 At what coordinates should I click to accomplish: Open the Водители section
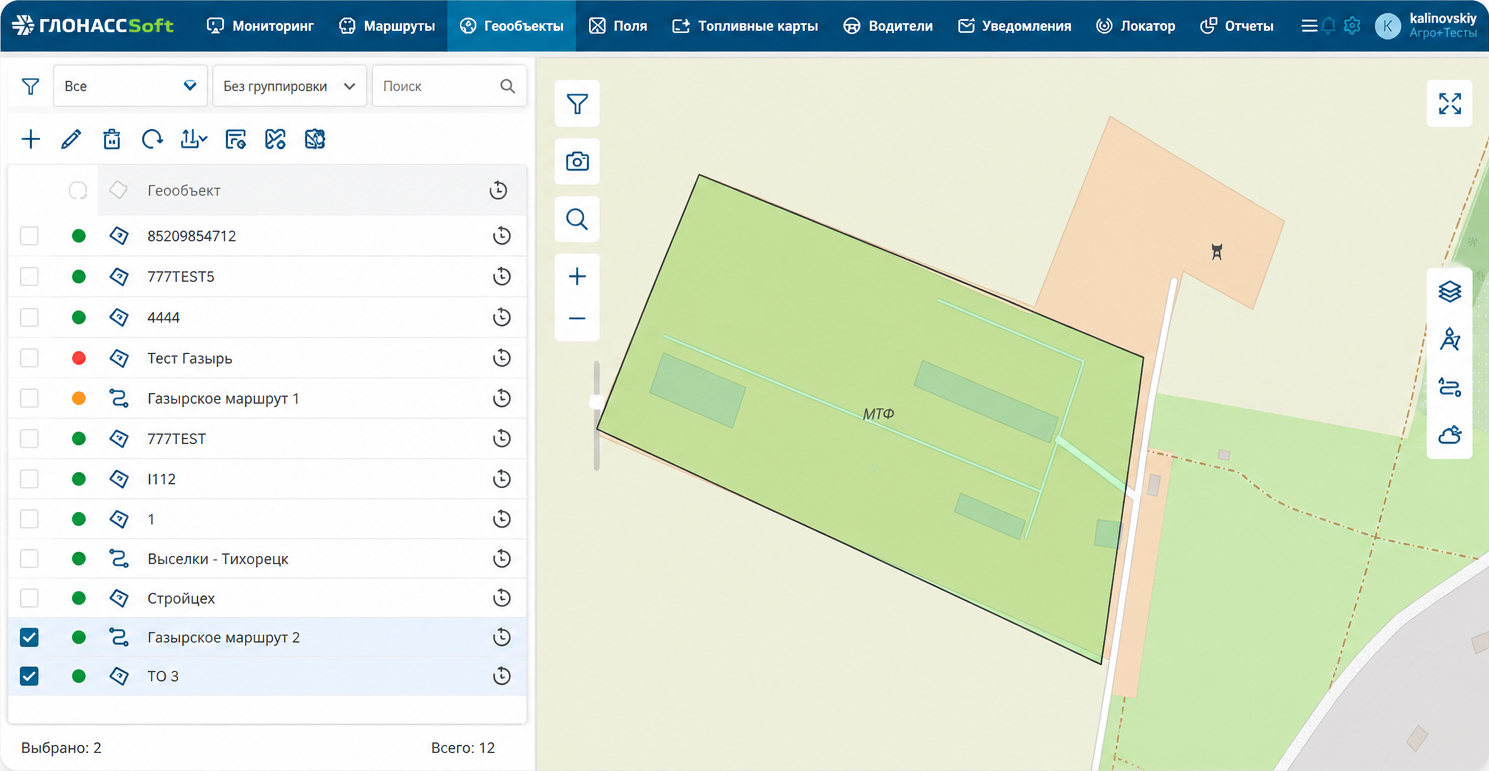click(x=888, y=26)
